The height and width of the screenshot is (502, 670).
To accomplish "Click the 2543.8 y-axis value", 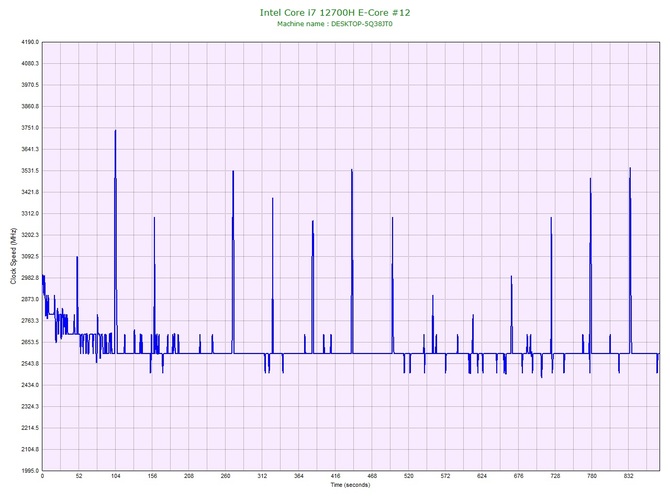I will click(x=30, y=364).
